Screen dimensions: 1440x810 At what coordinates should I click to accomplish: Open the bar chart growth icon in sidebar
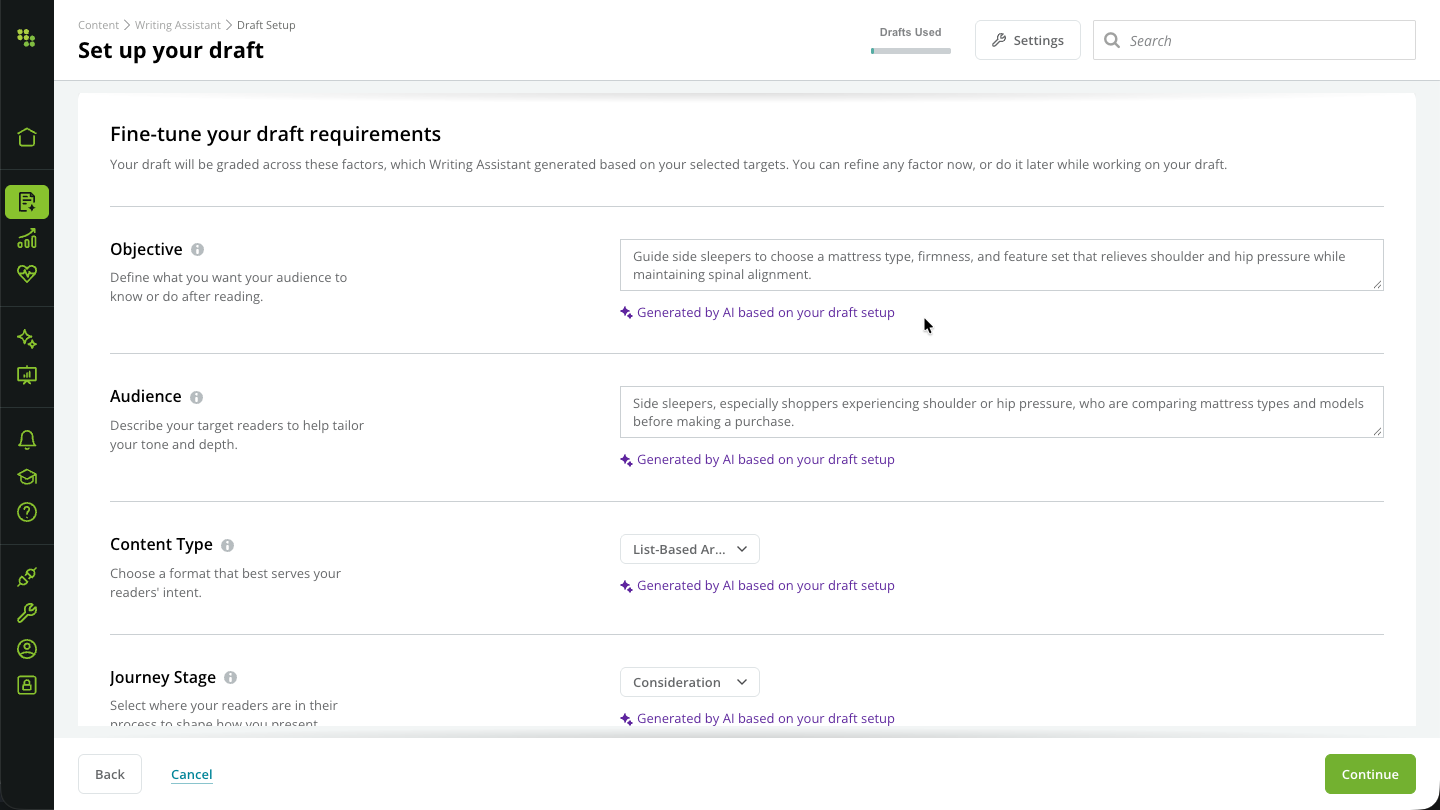pos(27,238)
